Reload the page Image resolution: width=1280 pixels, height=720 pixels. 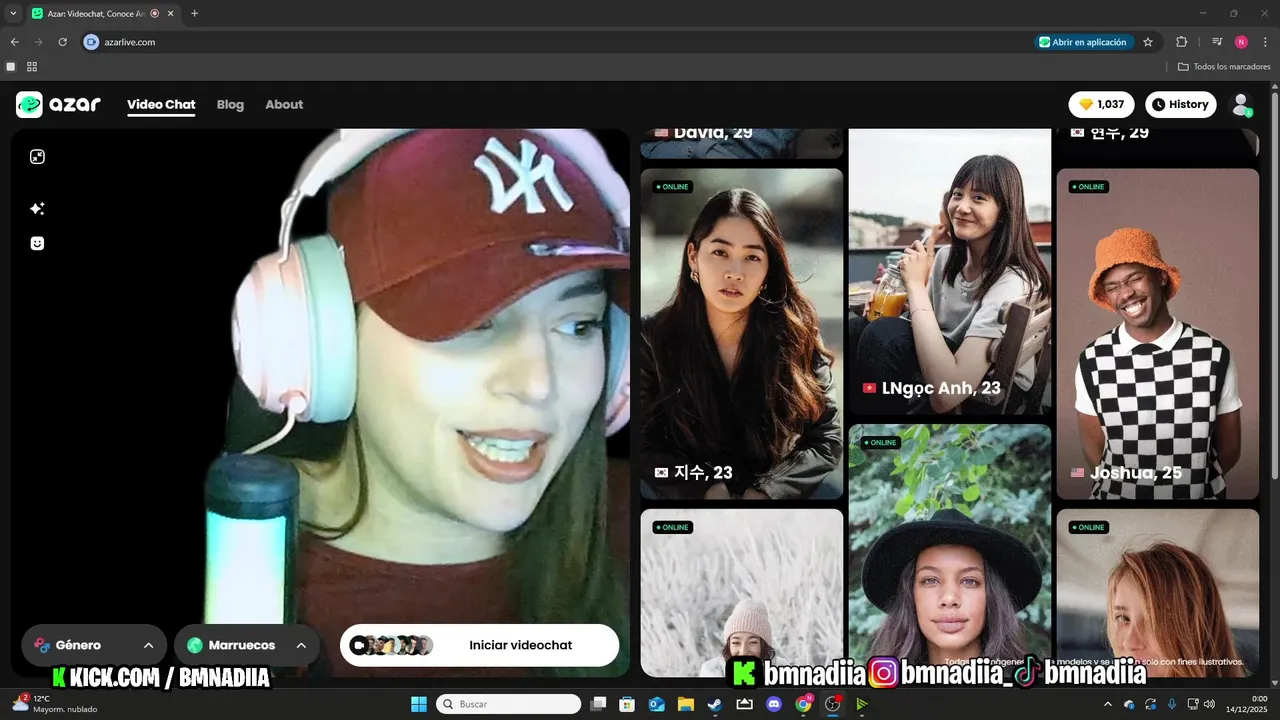point(62,42)
